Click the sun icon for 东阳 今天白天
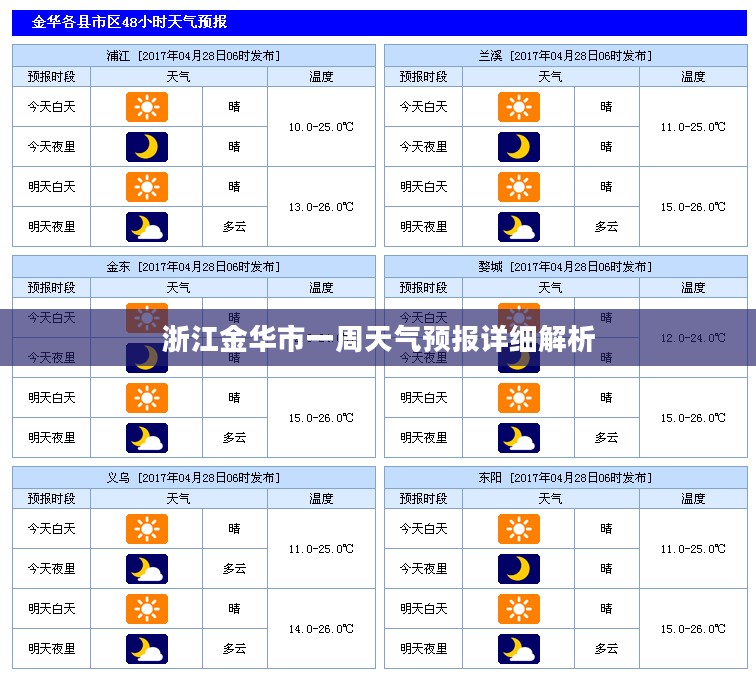 click(519, 528)
